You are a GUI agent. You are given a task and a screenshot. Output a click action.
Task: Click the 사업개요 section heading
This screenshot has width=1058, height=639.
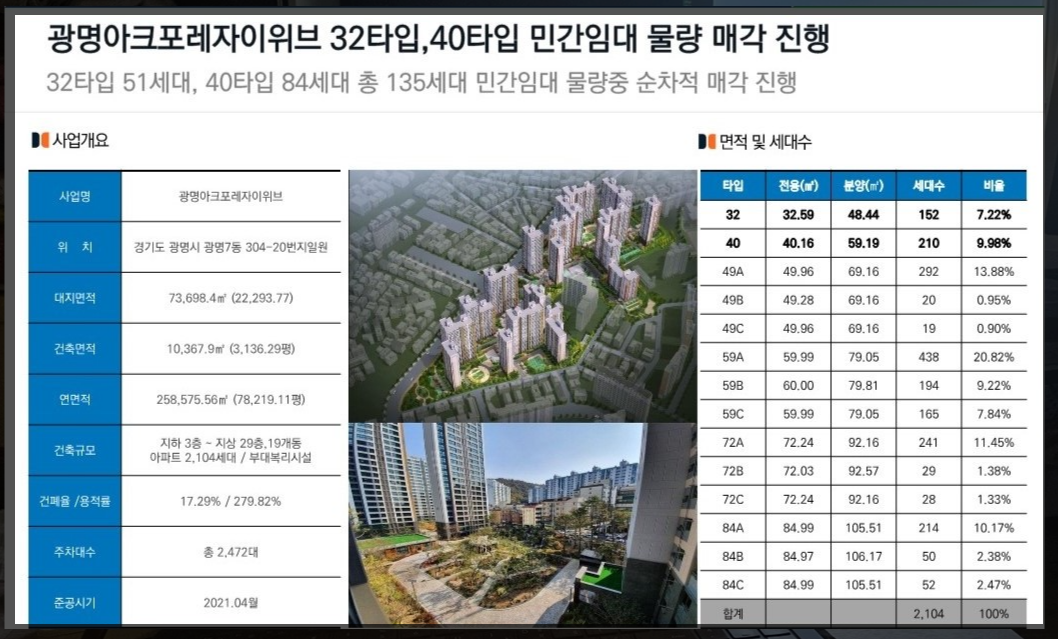click(x=81, y=140)
